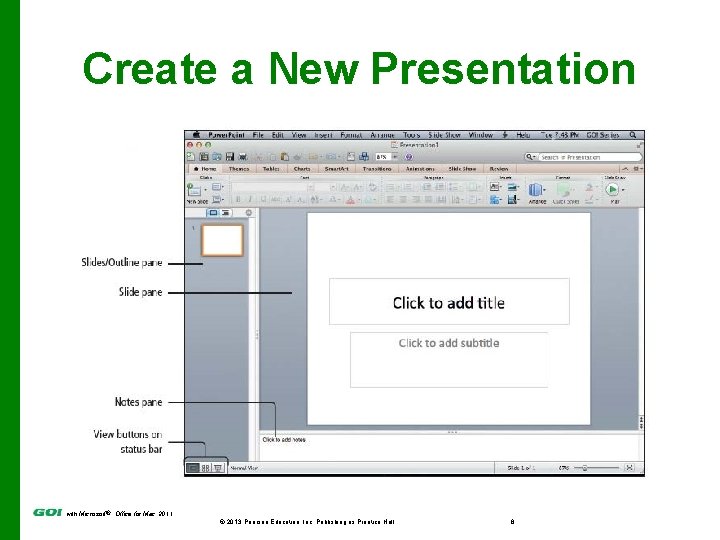Click the media browser toolbar icon

point(364,157)
